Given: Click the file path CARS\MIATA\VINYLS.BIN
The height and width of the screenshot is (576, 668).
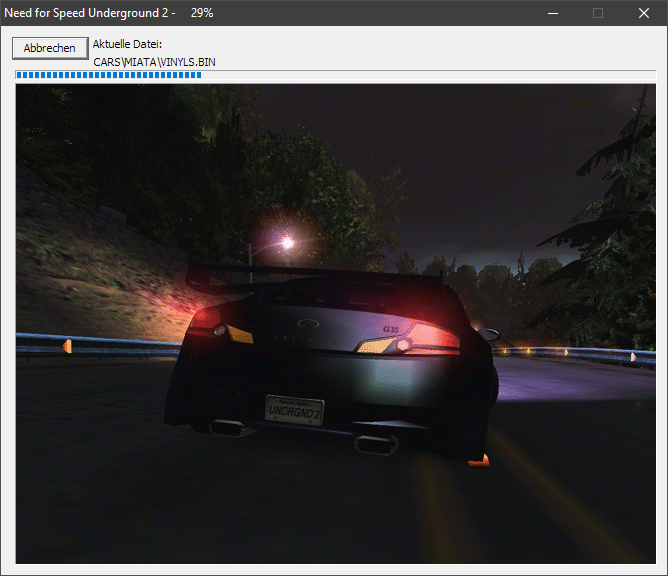Looking at the screenshot, I should pyautogui.click(x=154, y=62).
